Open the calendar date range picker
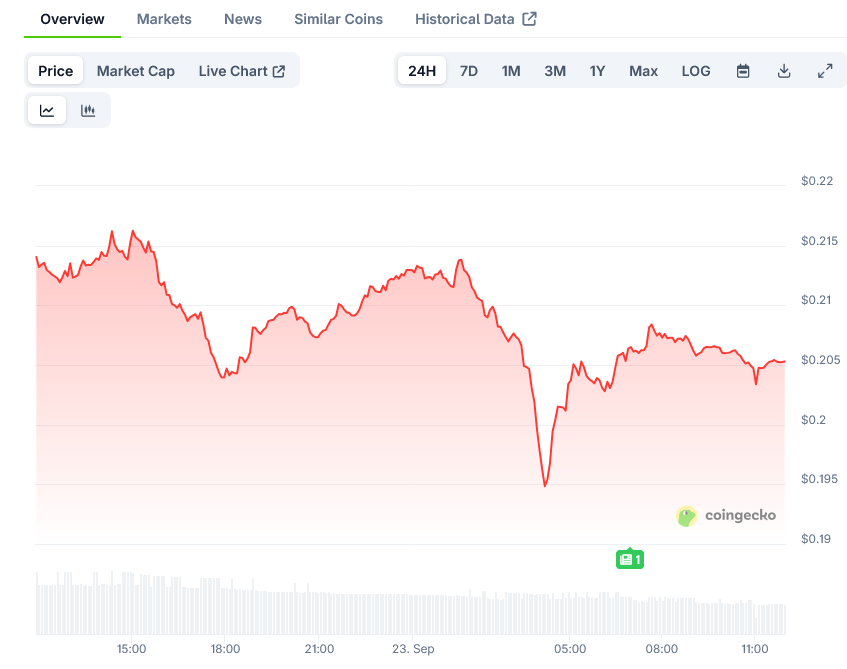The image size is (847, 669). point(743,71)
